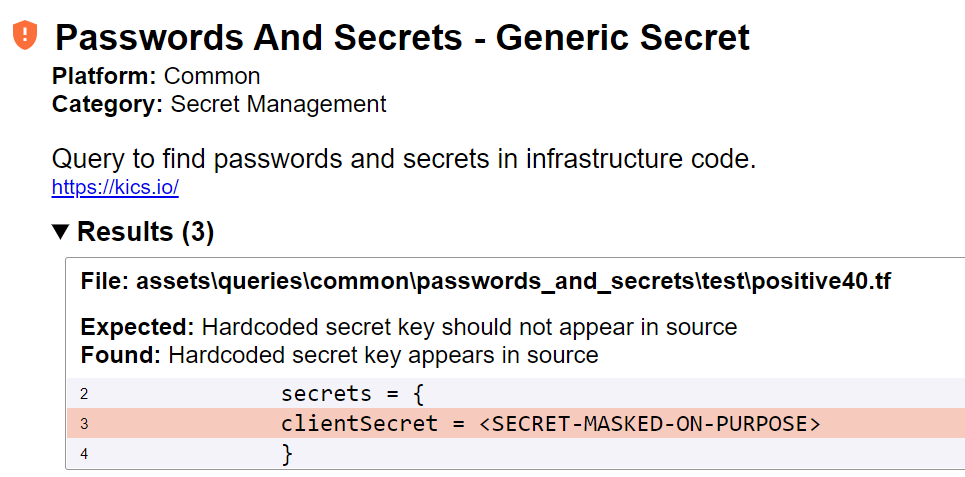Collapse the Results disclosure triangle
Image resolution: width=965 pixels, height=477 pixels.
click(x=61, y=232)
